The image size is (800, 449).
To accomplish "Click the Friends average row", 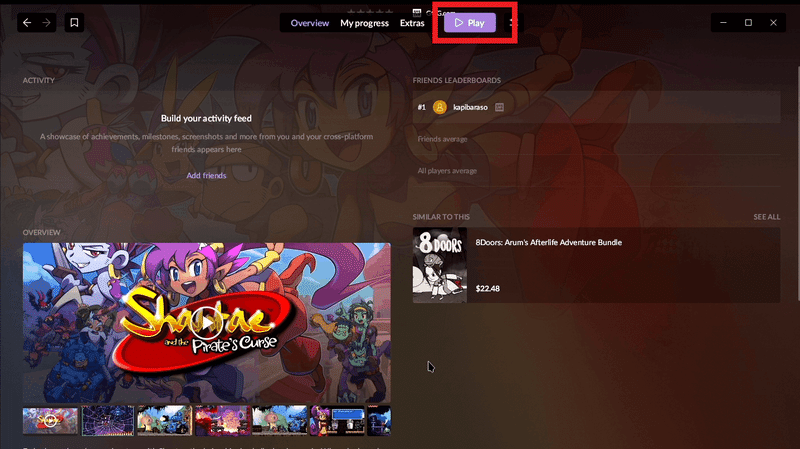I will pos(596,139).
